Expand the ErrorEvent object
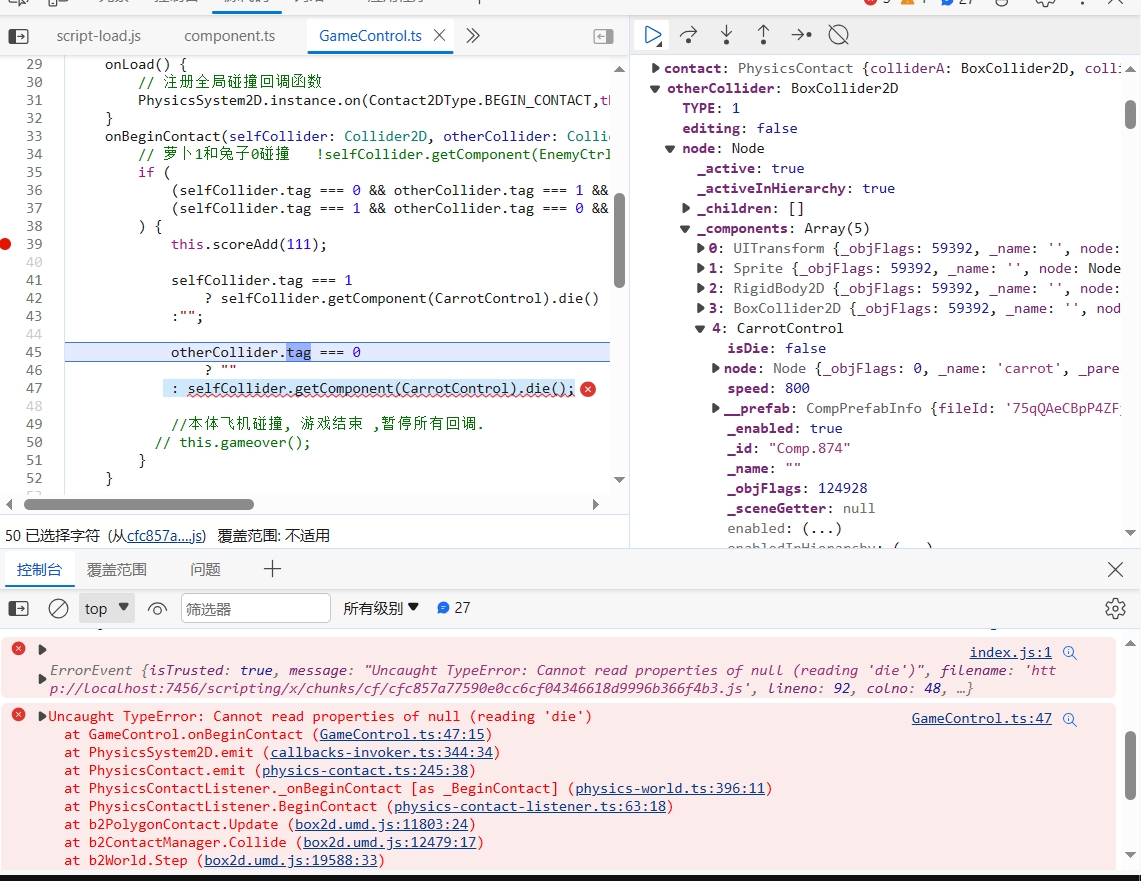1141x881 pixels. point(42,679)
